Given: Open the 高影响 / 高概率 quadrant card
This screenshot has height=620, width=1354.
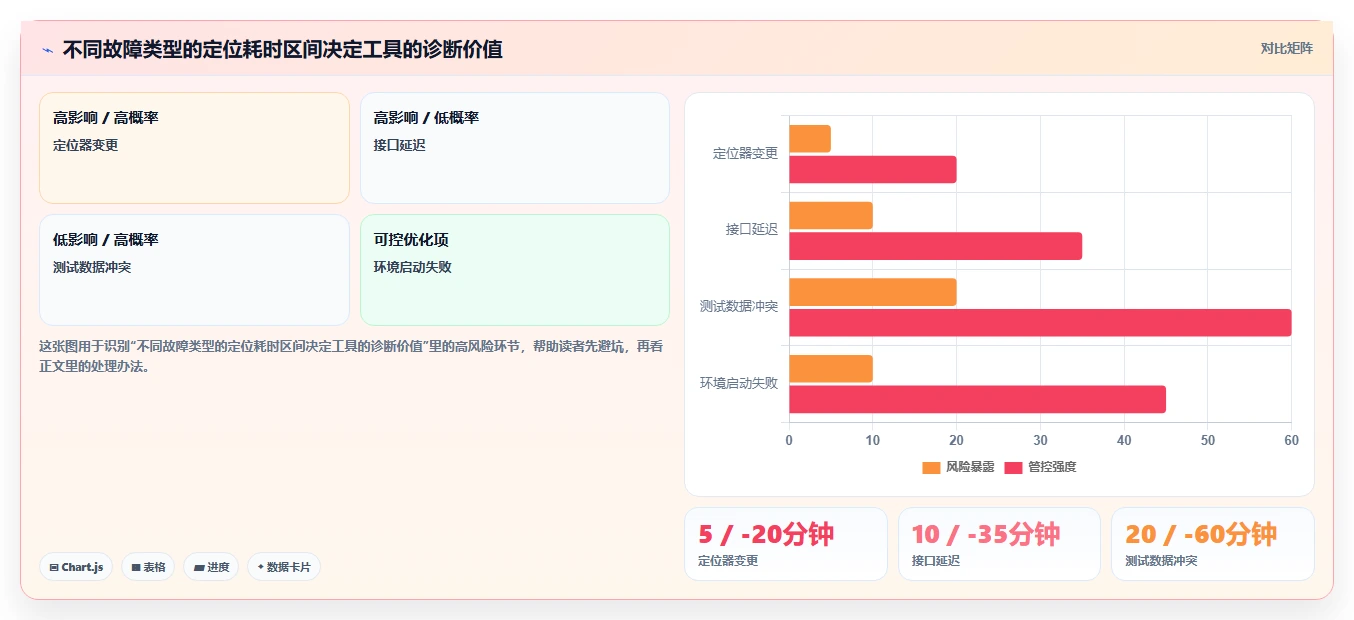Looking at the screenshot, I should pyautogui.click(x=194, y=148).
